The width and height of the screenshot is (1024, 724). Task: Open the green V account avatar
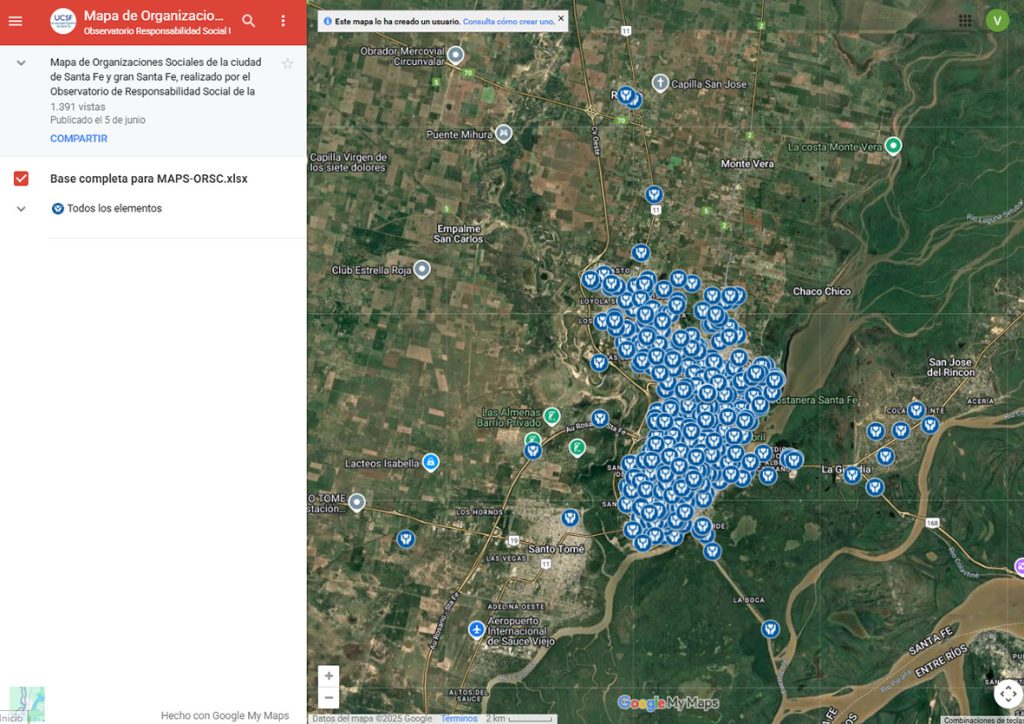(x=997, y=21)
